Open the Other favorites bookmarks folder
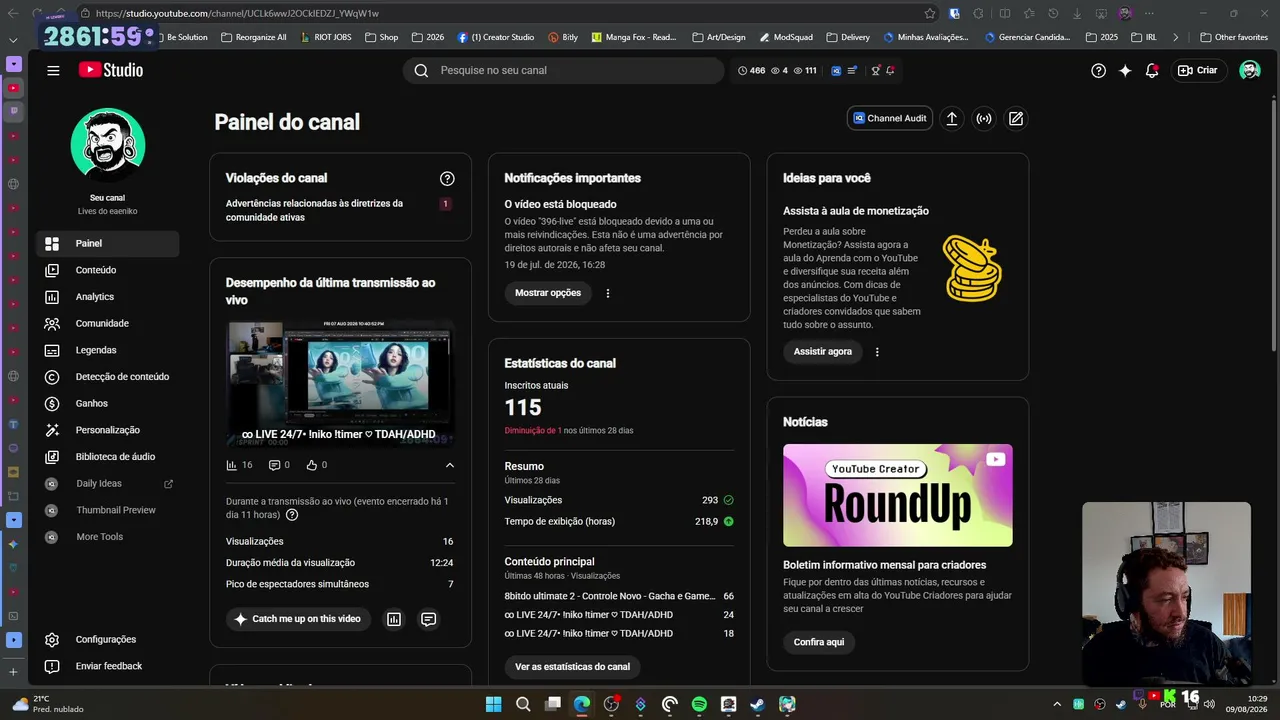Screen dimensions: 1280x720 (1234, 37)
